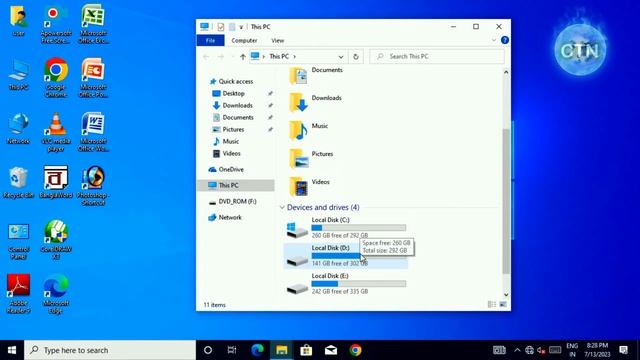Select the Local Disk (C:) drive

(346, 228)
